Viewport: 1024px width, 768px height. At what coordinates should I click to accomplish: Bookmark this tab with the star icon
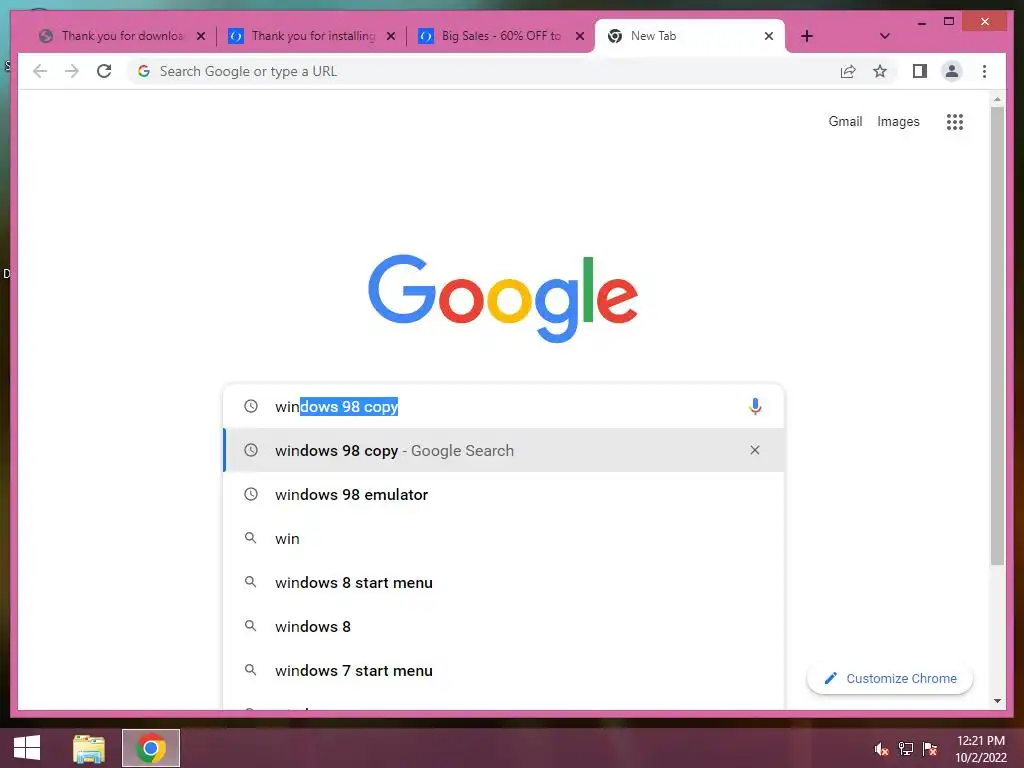click(x=880, y=71)
